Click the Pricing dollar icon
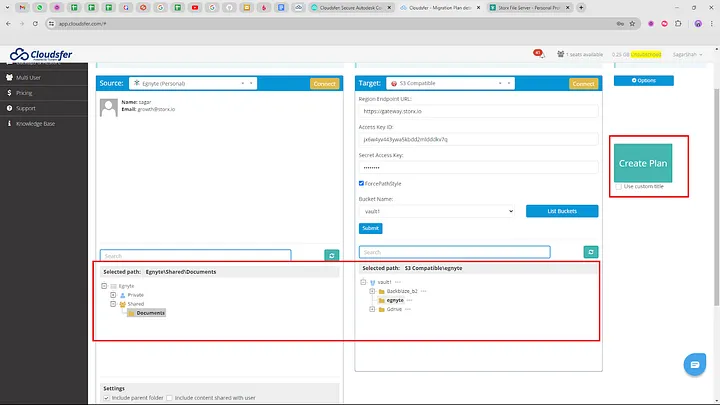 [9, 93]
